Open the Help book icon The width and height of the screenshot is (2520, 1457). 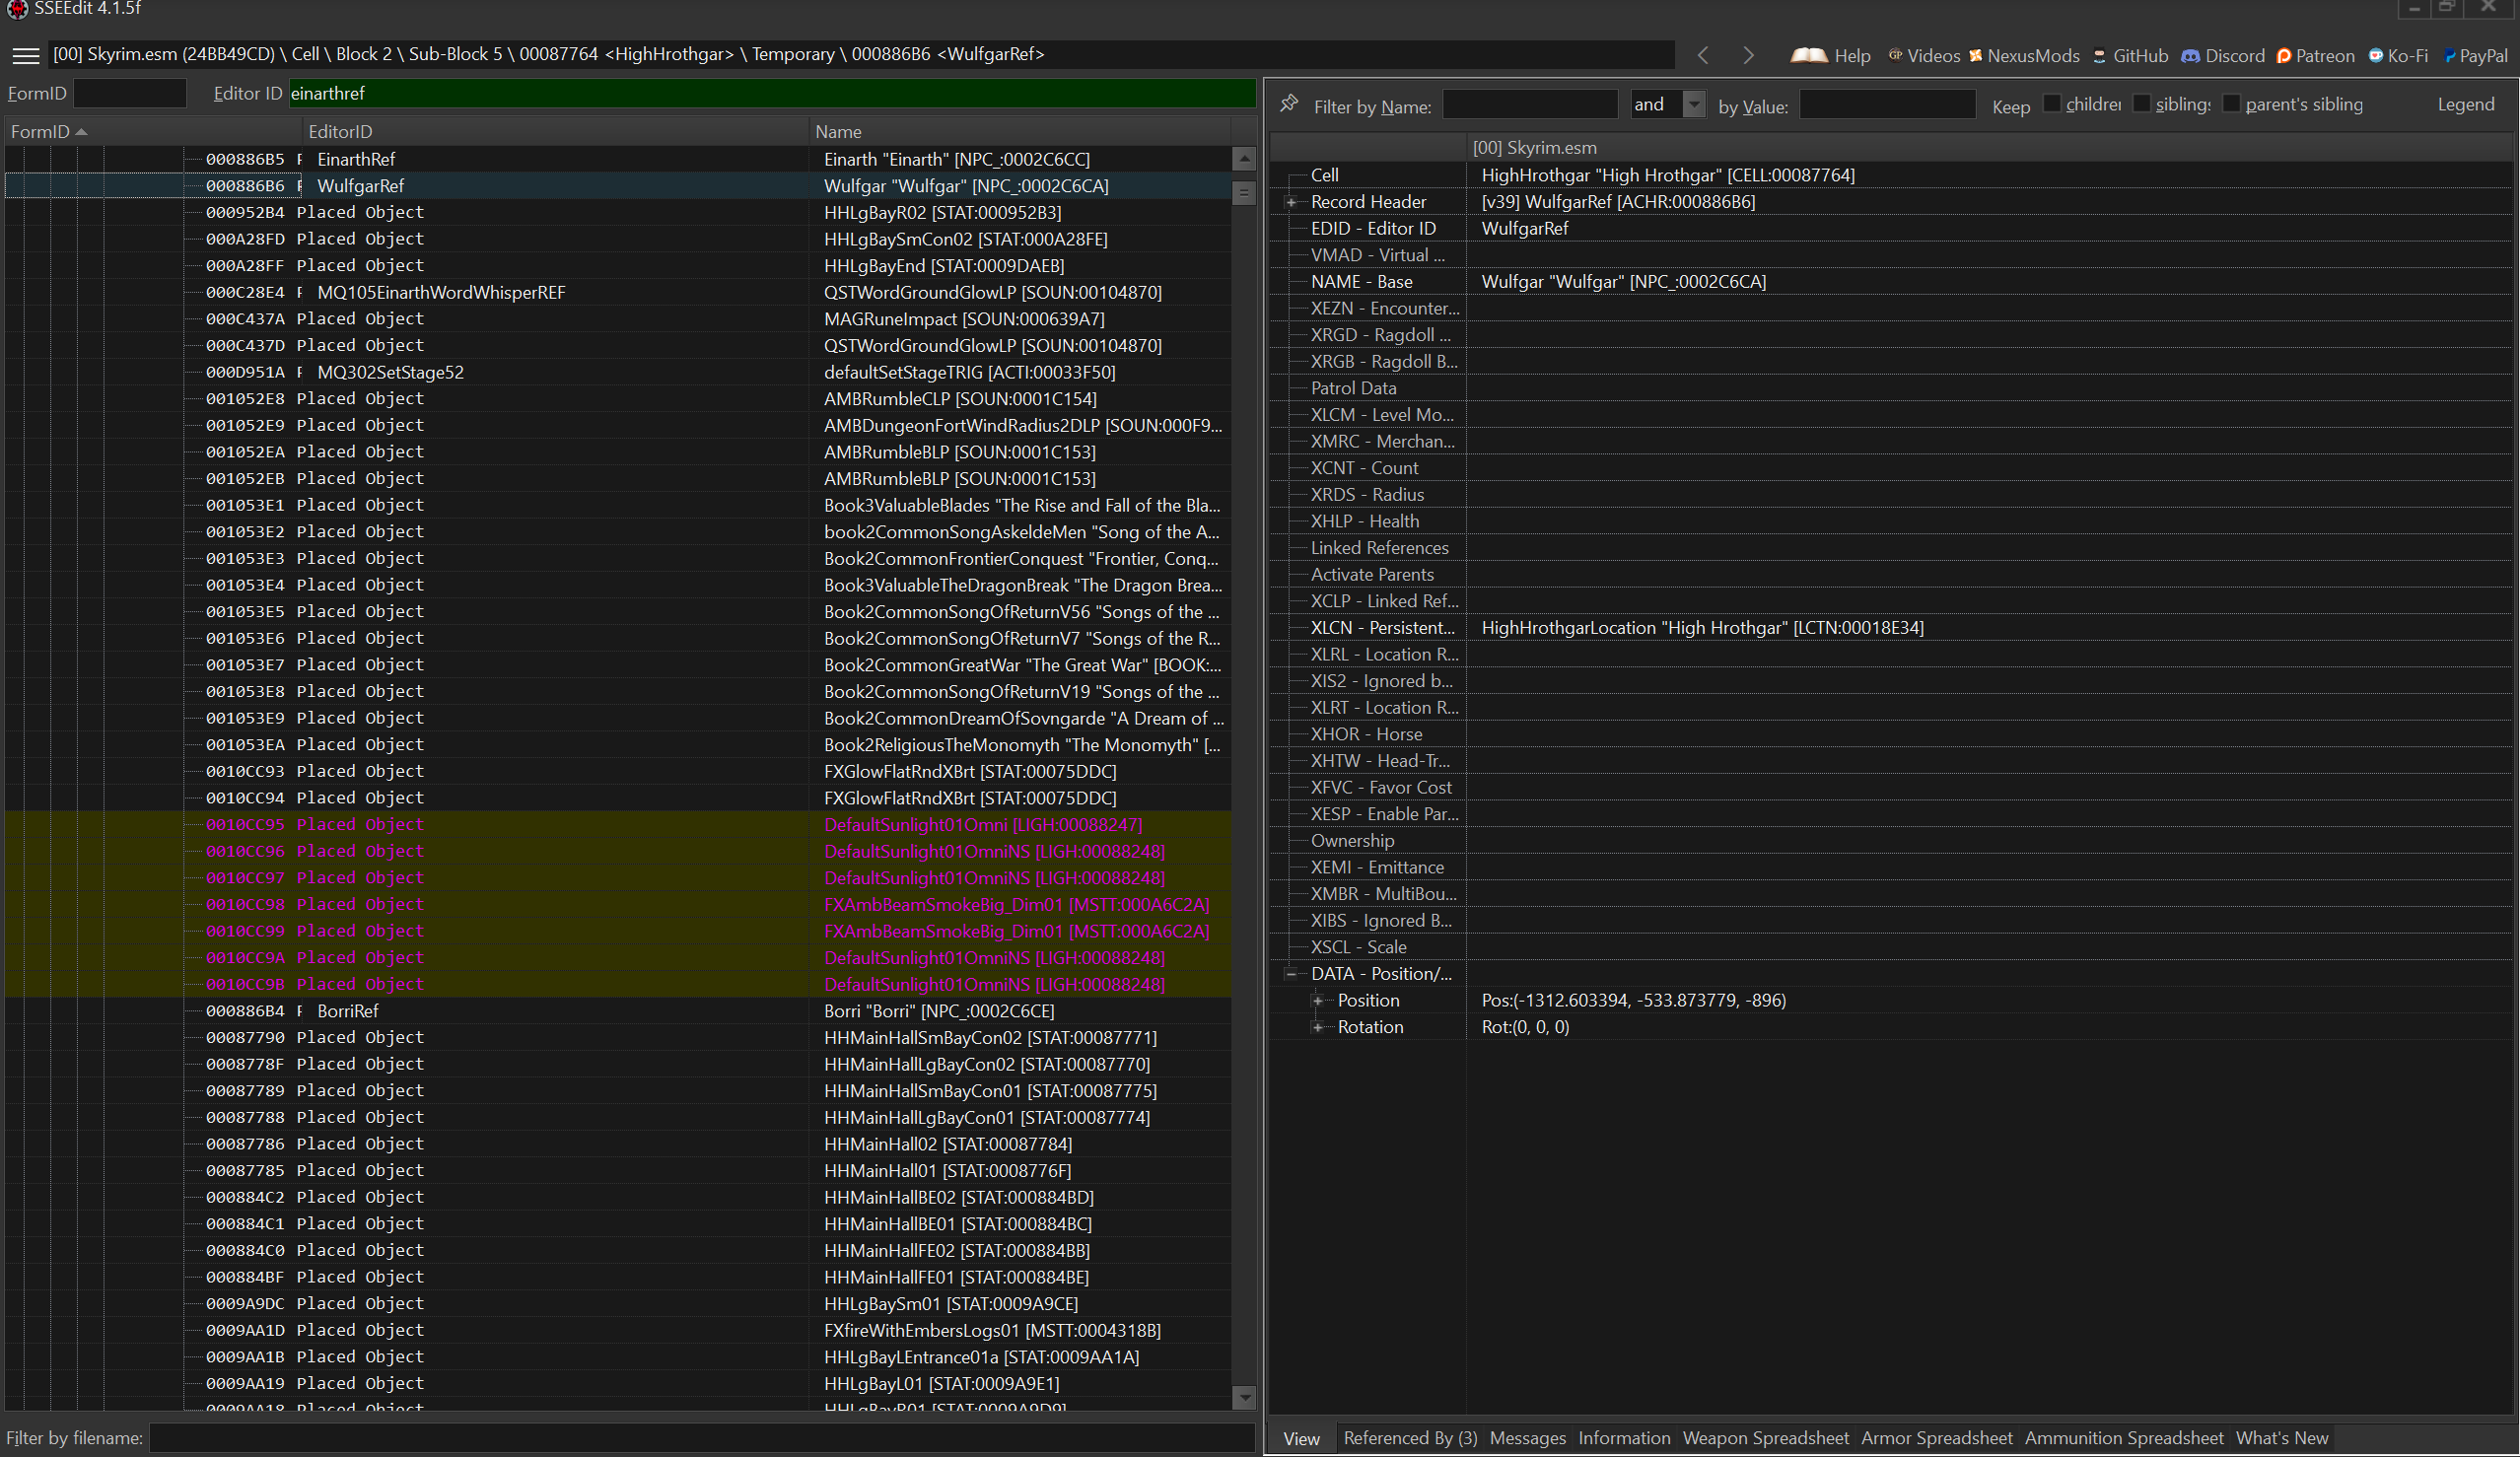point(1830,55)
